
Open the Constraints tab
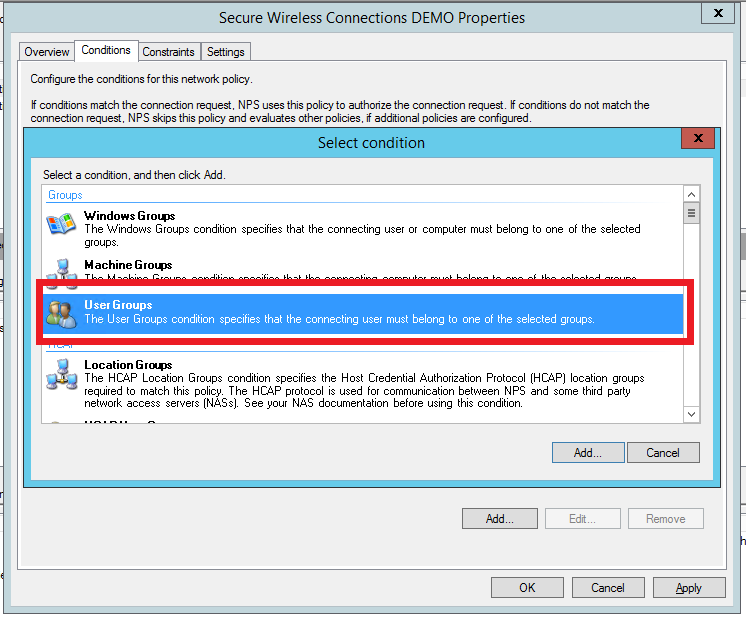(168, 52)
